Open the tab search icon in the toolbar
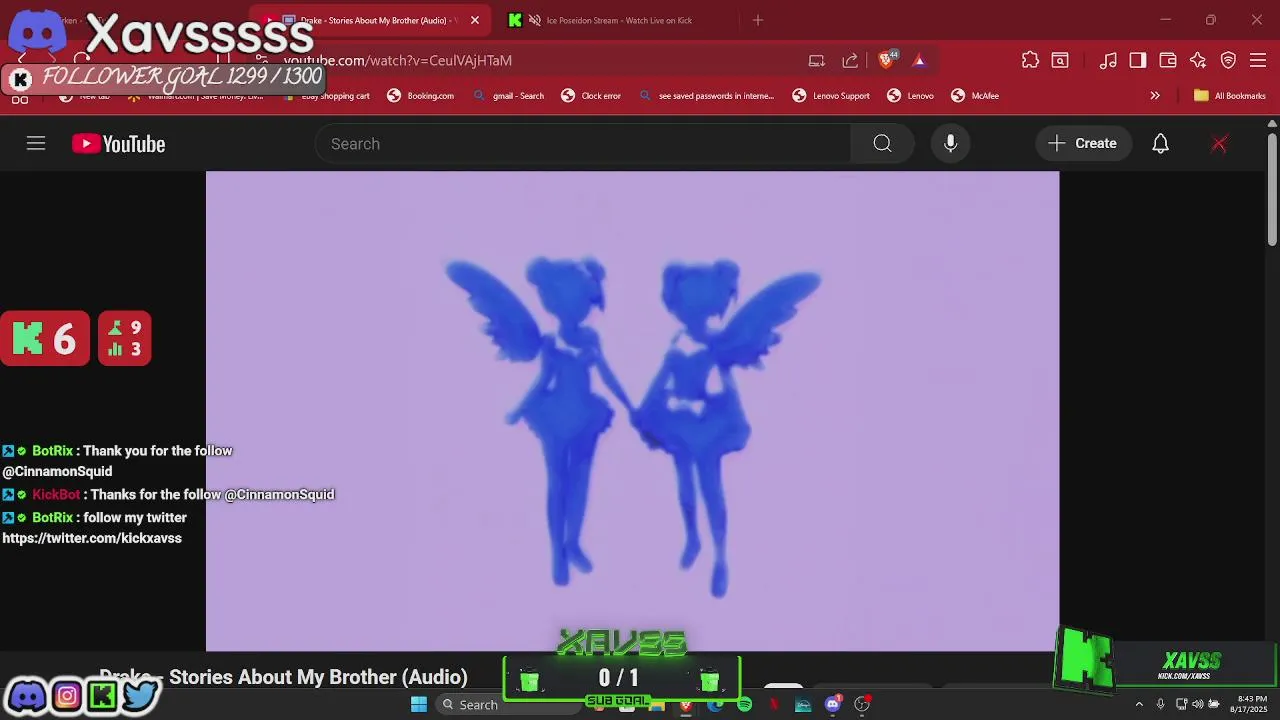1280x720 pixels. [x=1060, y=60]
